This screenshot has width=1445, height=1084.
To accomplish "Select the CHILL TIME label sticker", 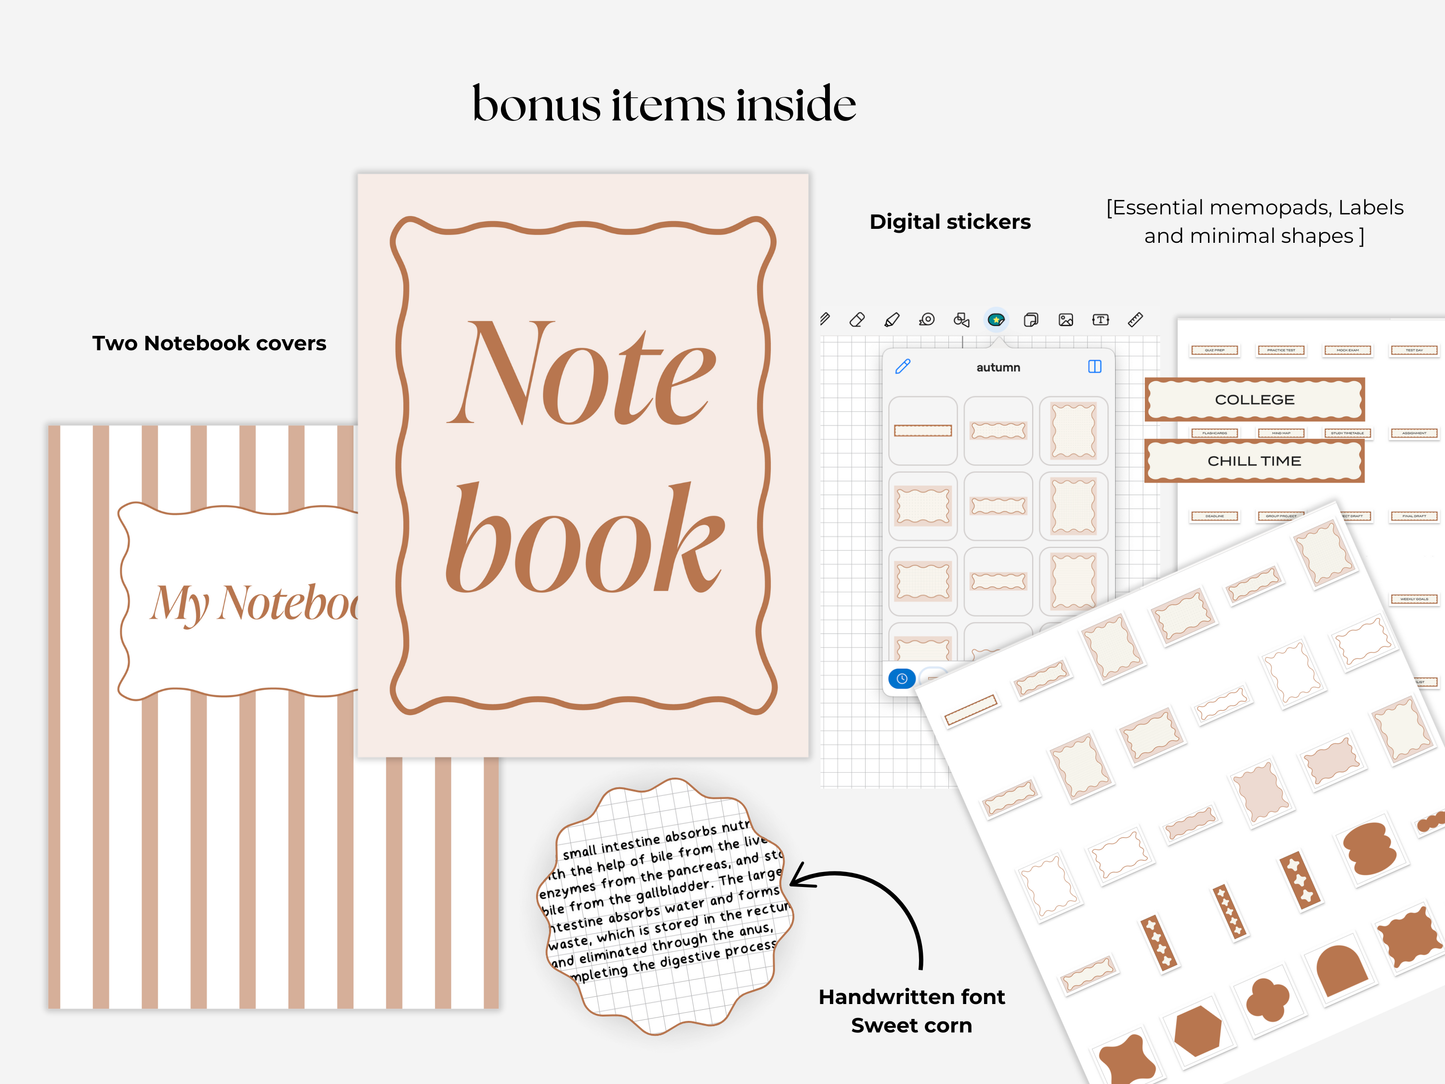I will [1253, 461].
